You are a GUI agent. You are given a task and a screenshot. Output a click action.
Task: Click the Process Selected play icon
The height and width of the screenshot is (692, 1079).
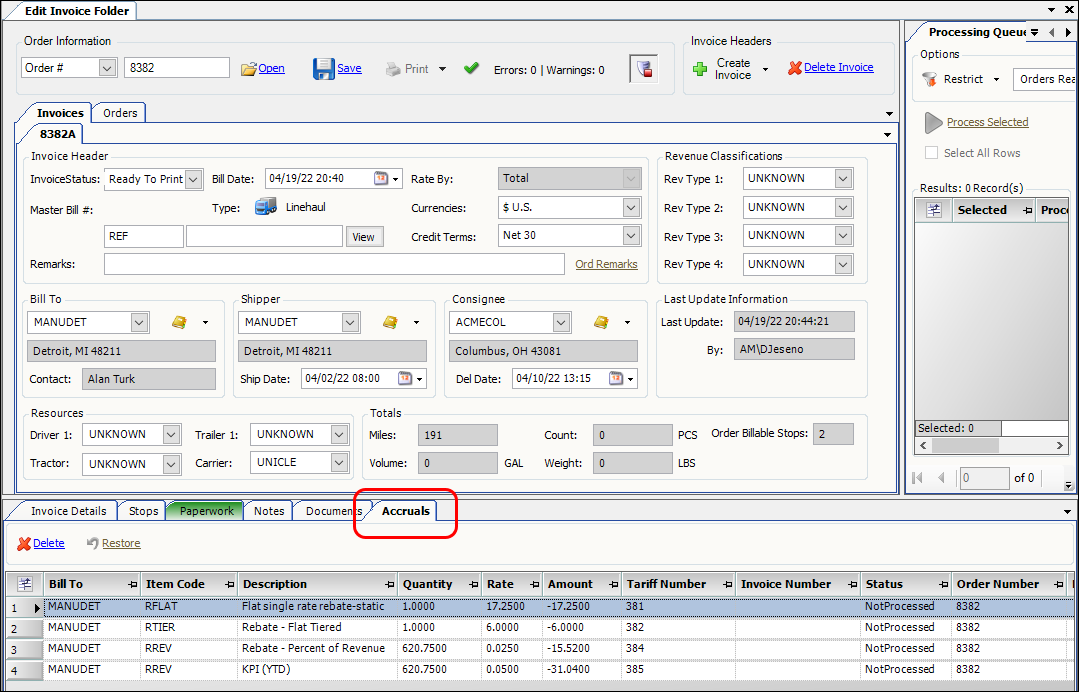[x=933, y=122]
